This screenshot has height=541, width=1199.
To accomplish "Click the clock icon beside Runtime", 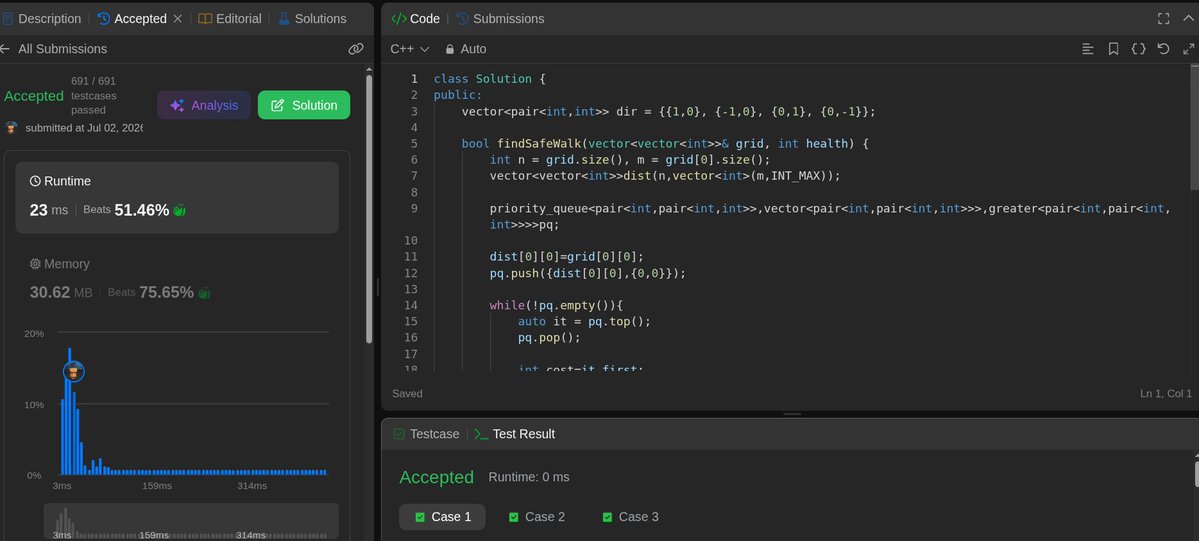I will [35, 181].
